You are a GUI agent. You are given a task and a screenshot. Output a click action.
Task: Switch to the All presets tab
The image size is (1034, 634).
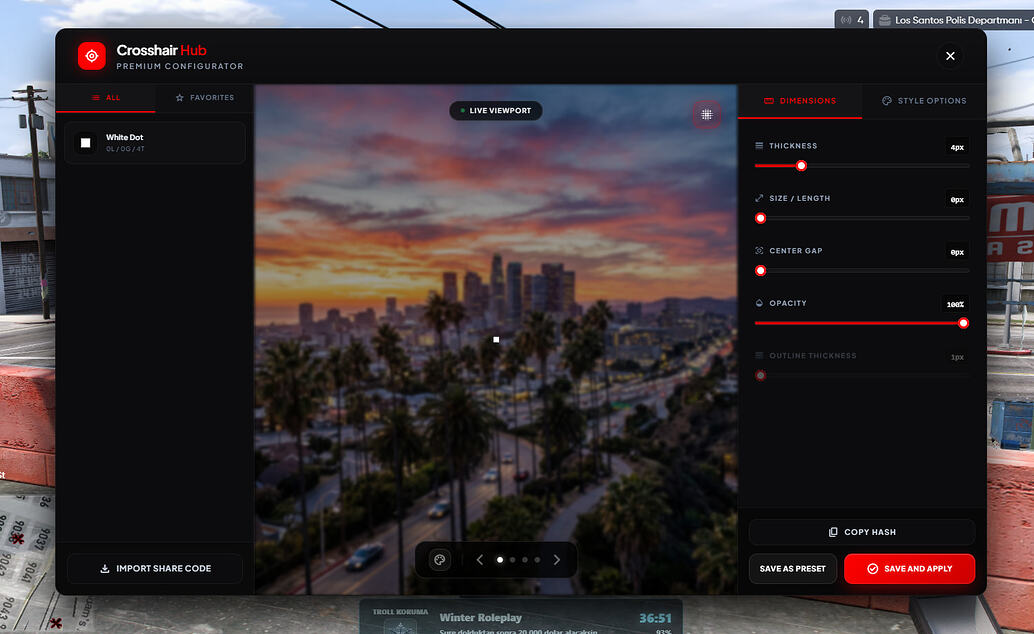point(106,98)
